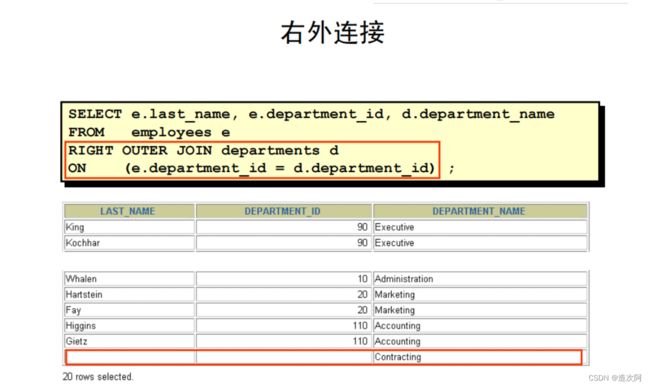
Task: Click department ID 110 in Higgins's row
Action: tap(284, 326)
